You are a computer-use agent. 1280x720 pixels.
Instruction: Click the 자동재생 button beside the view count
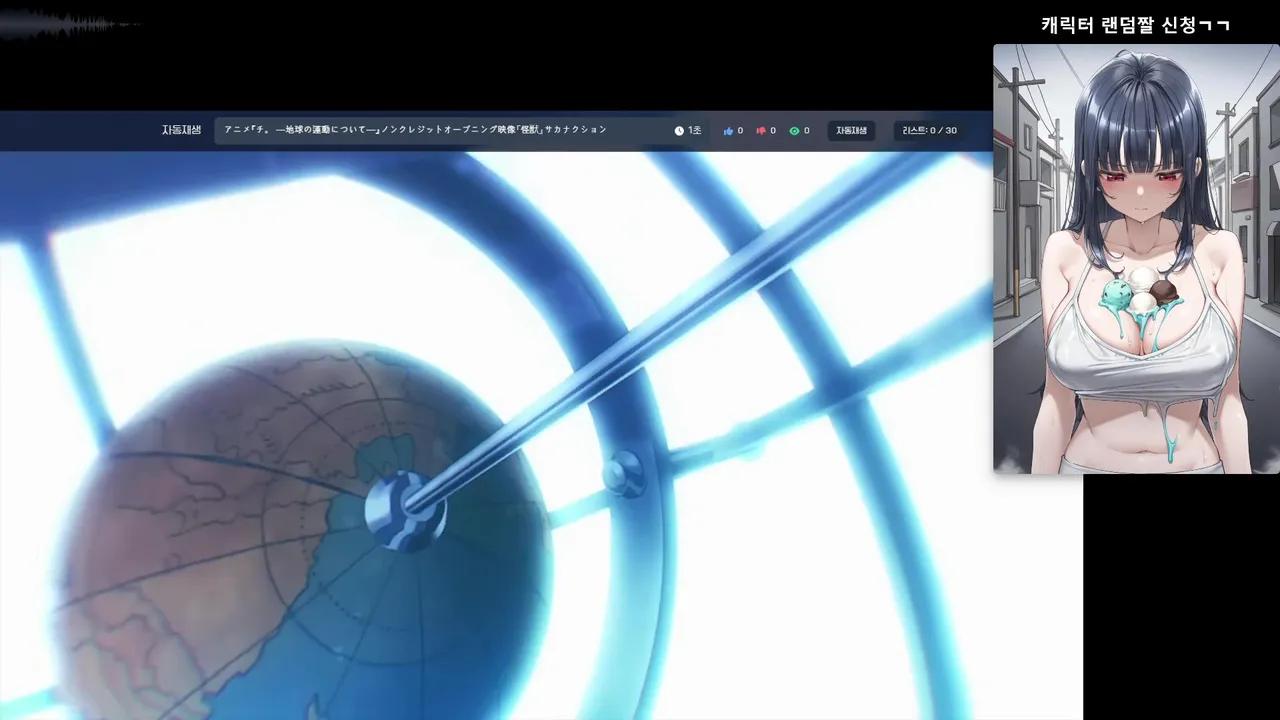851,131
